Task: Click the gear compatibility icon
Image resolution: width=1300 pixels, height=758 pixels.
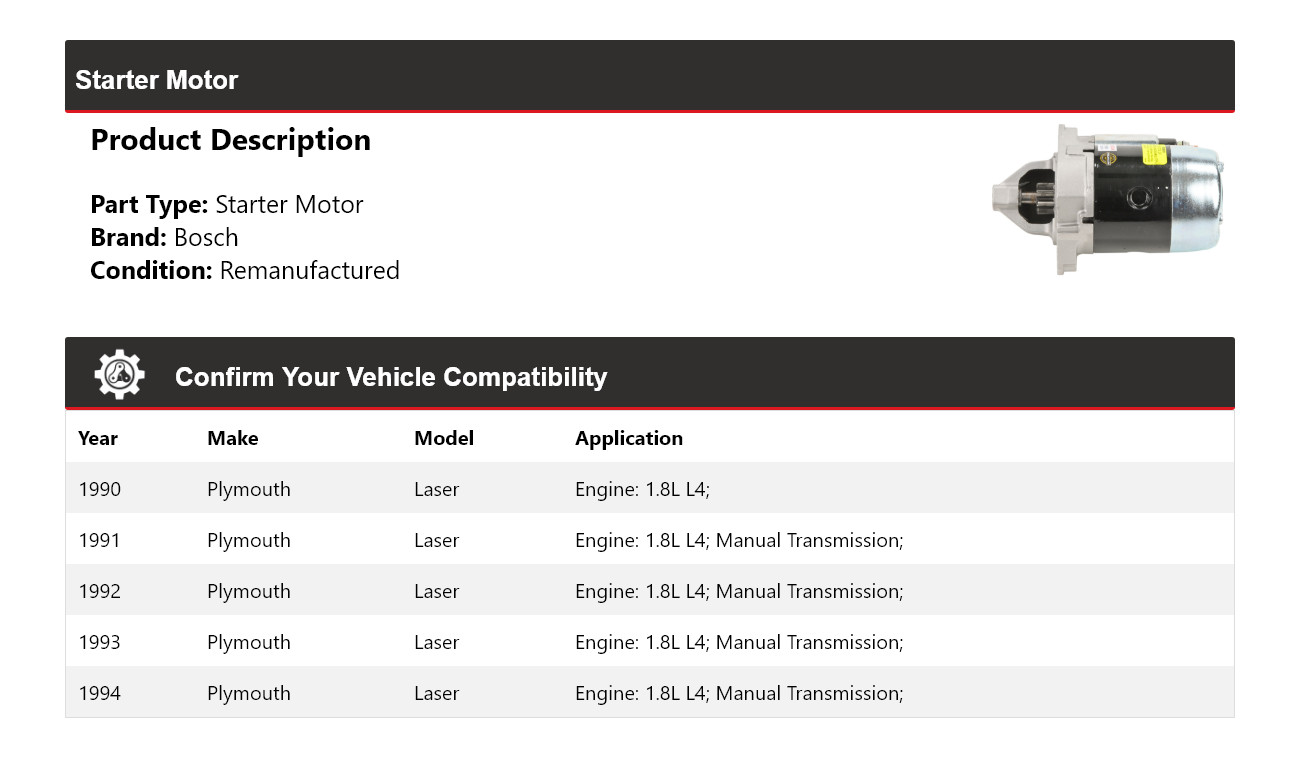Action: click(x=120, y=375)
